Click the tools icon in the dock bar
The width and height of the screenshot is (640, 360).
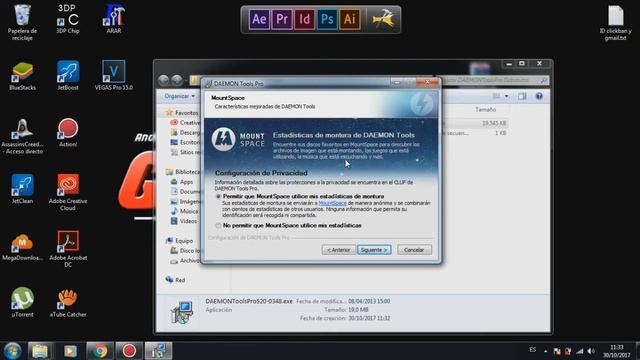click(383, 19)
